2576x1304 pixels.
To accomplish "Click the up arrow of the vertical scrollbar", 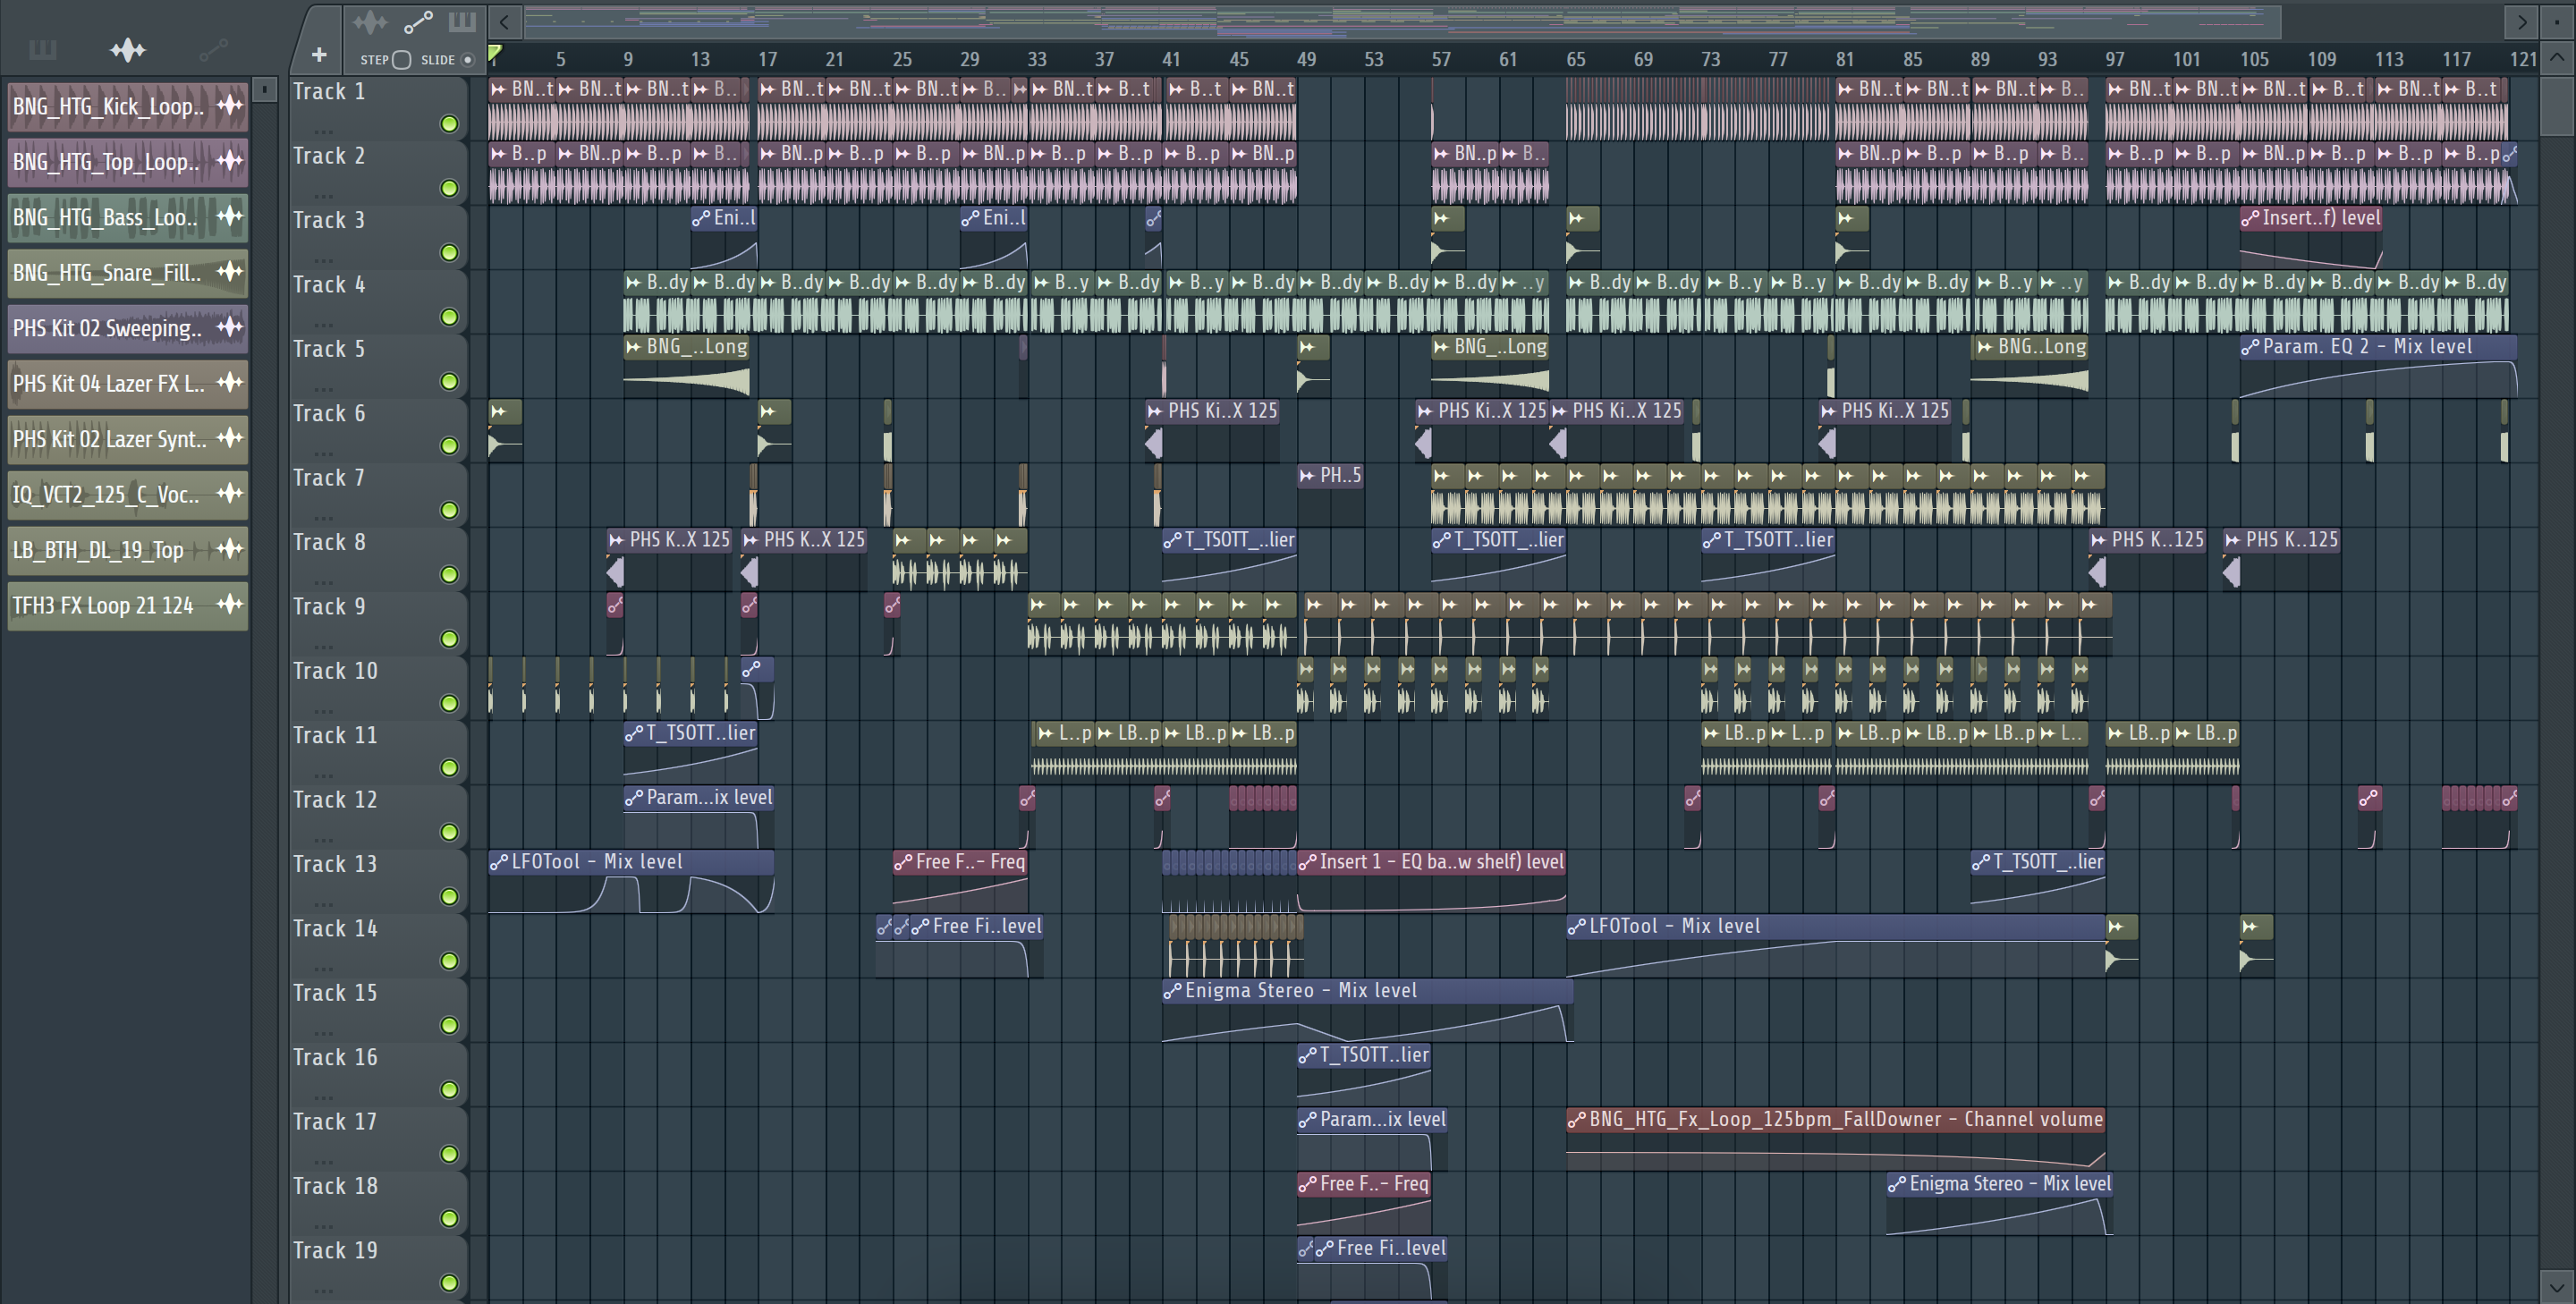I will coord(2556,57).
